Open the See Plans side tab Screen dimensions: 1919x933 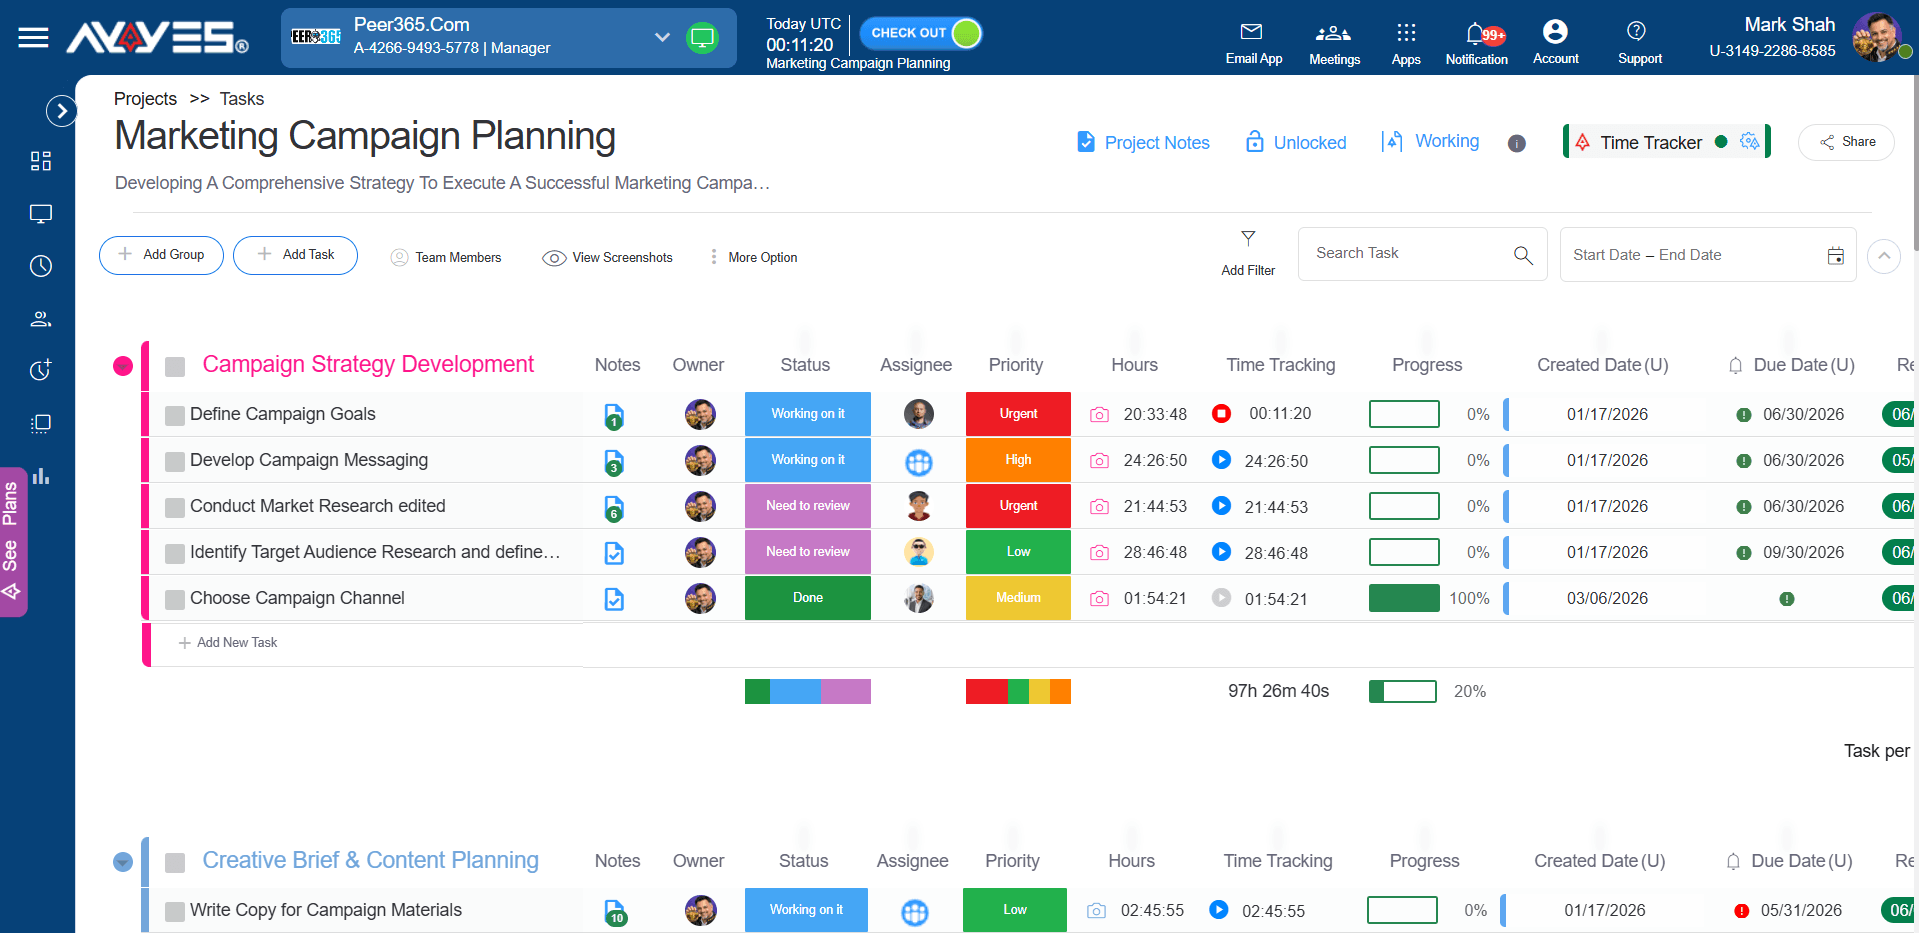click(12, 541)
